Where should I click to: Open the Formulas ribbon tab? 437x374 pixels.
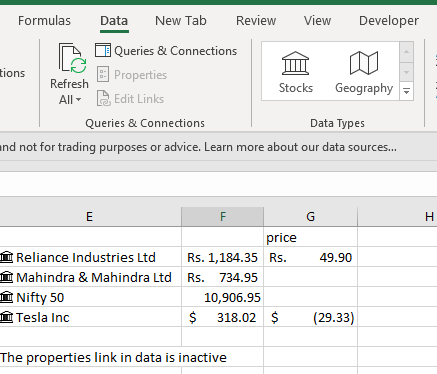pos(44,21)
